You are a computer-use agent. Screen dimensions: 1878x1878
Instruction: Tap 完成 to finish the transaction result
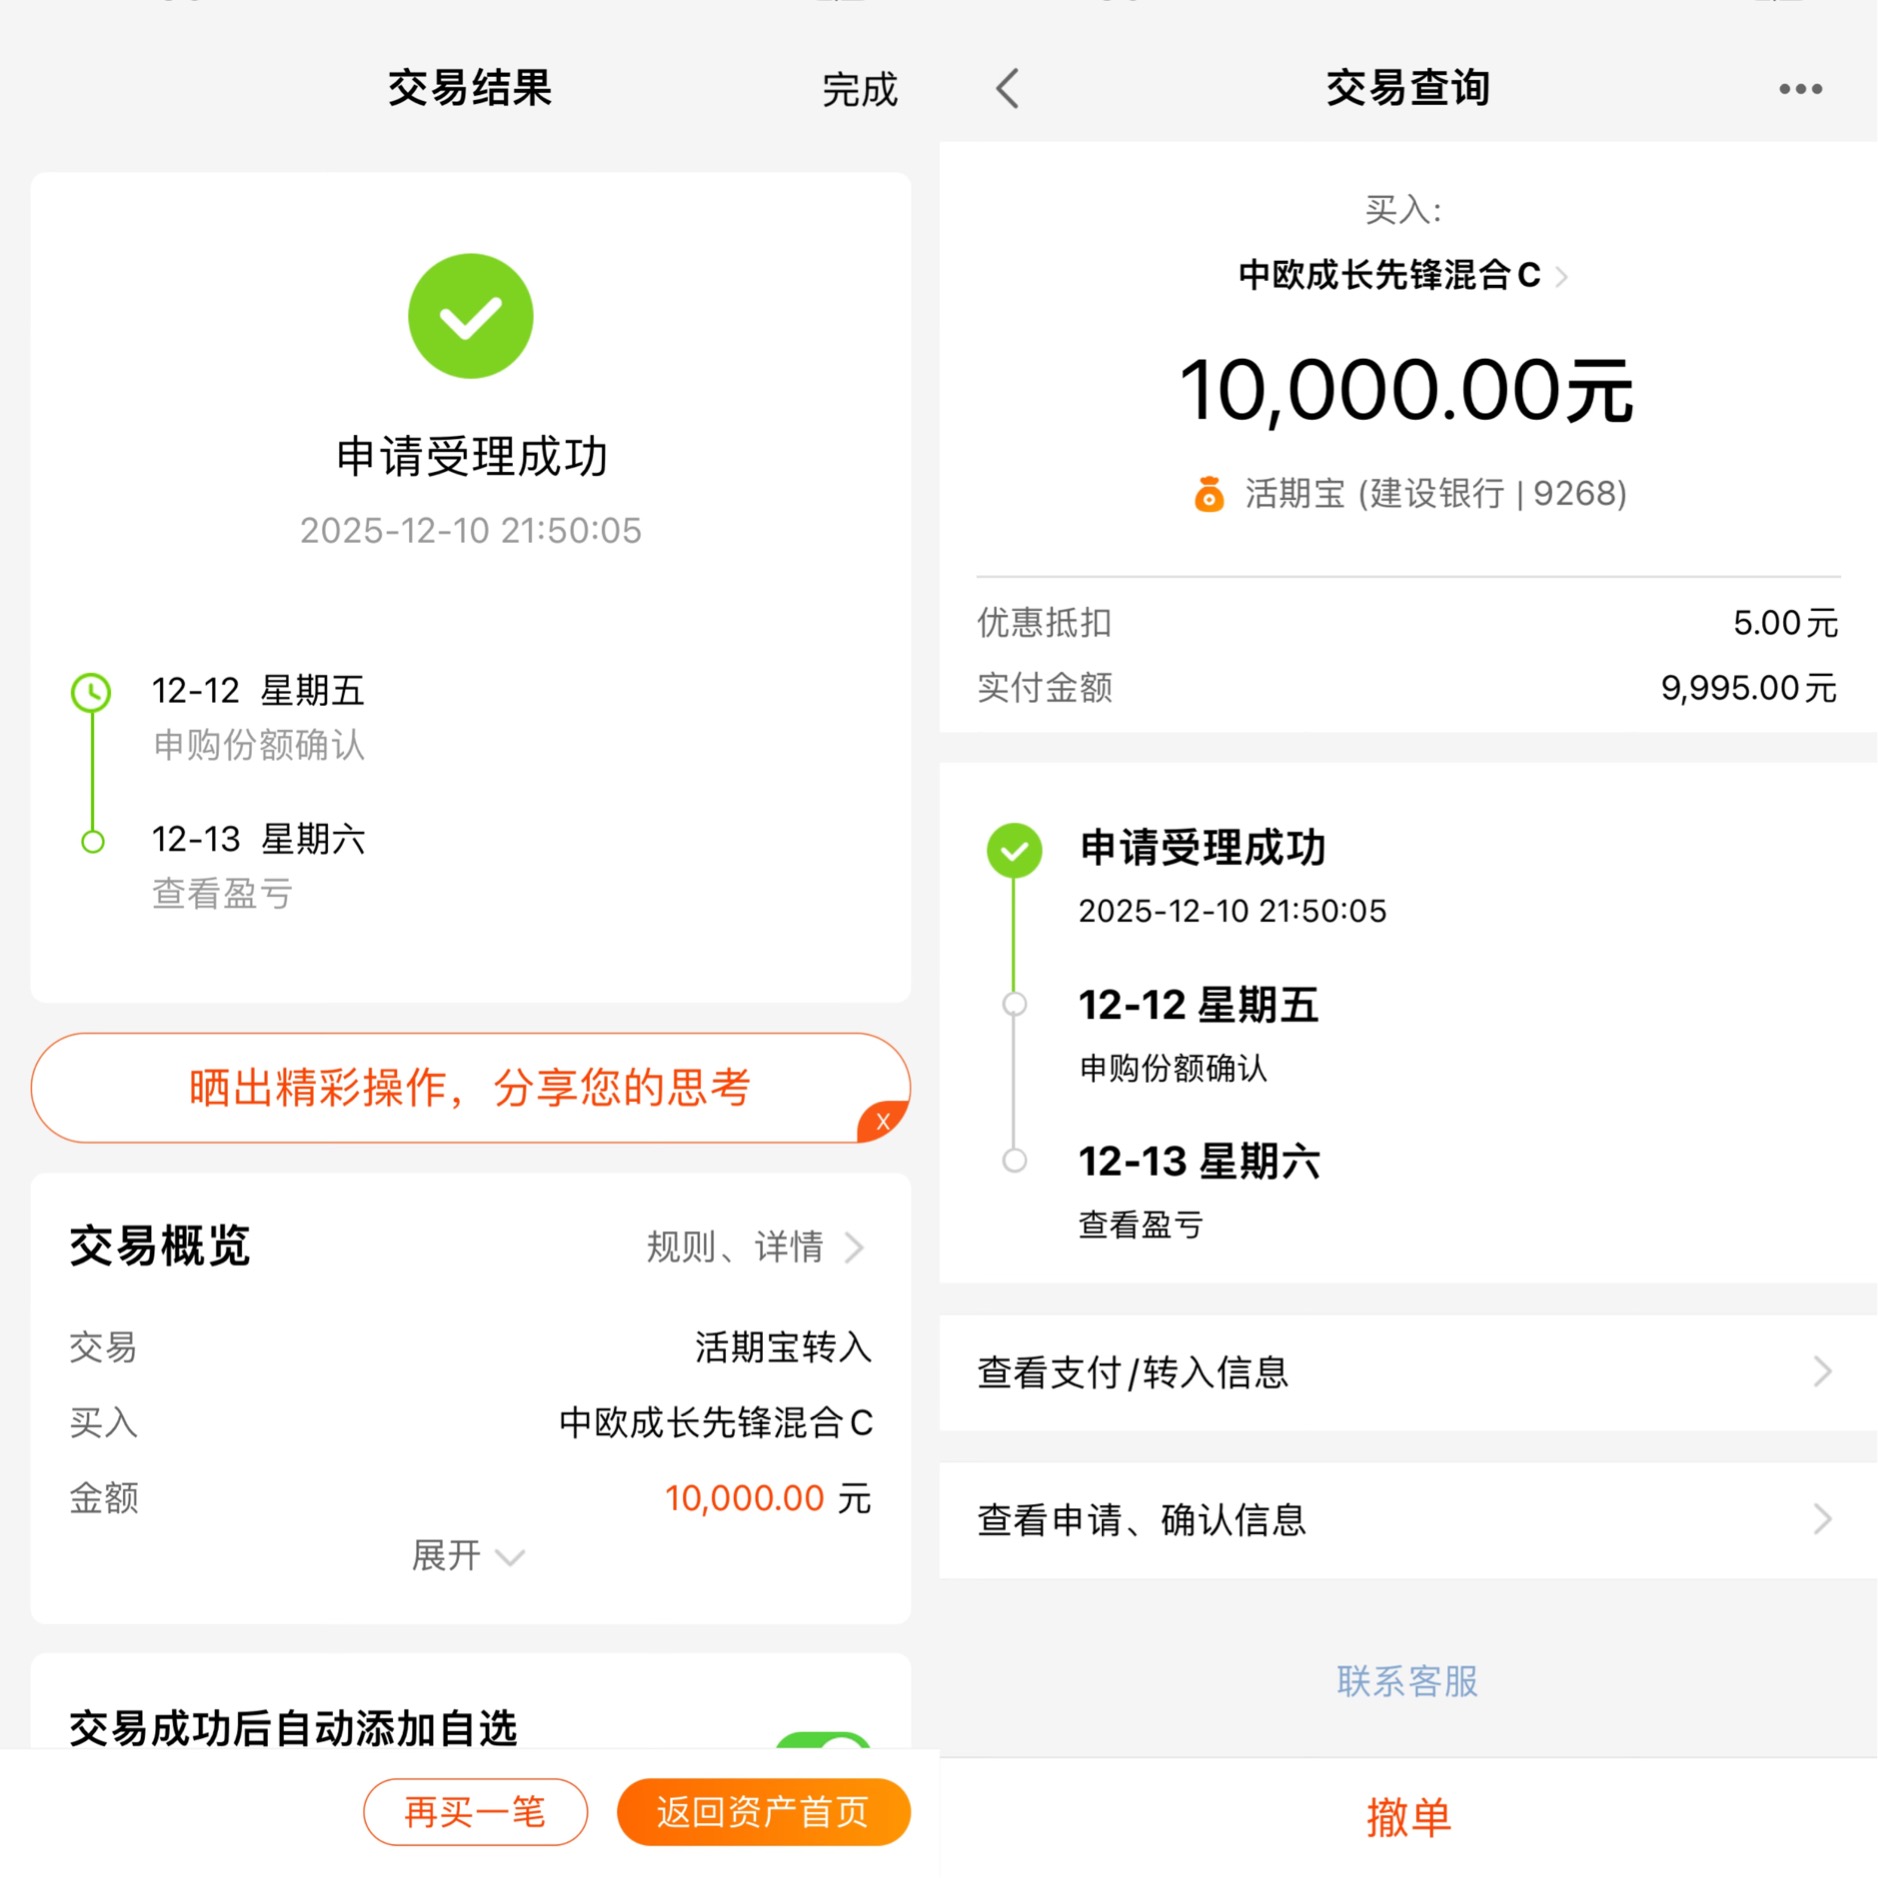[x=859, y=89]
